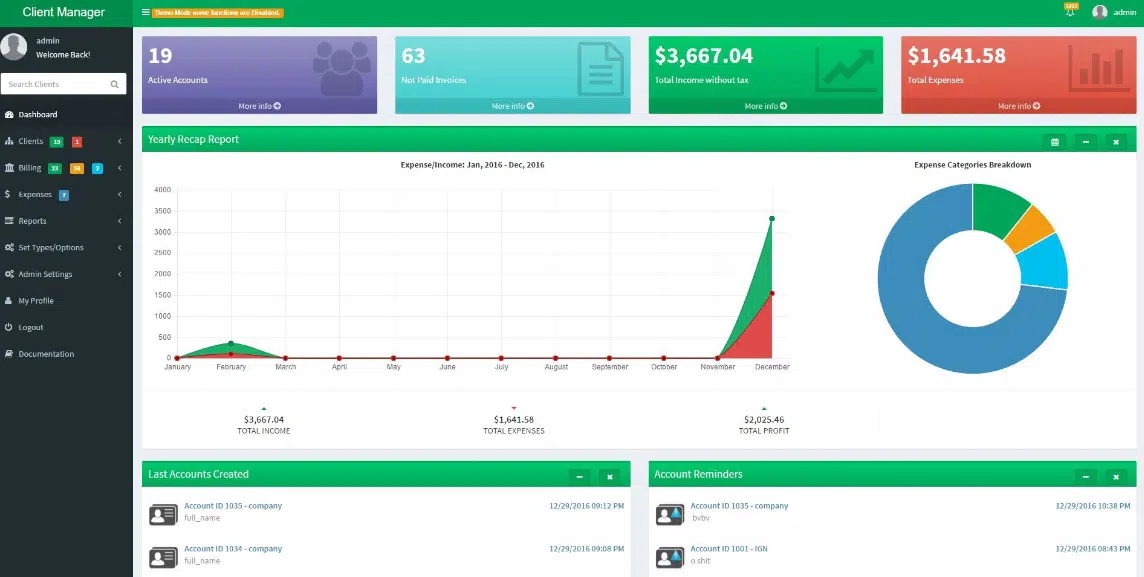The width and height of the screenshot is (1144, 577).
Task: Click the Search Clients input field
Action: (x=53, y=85)
